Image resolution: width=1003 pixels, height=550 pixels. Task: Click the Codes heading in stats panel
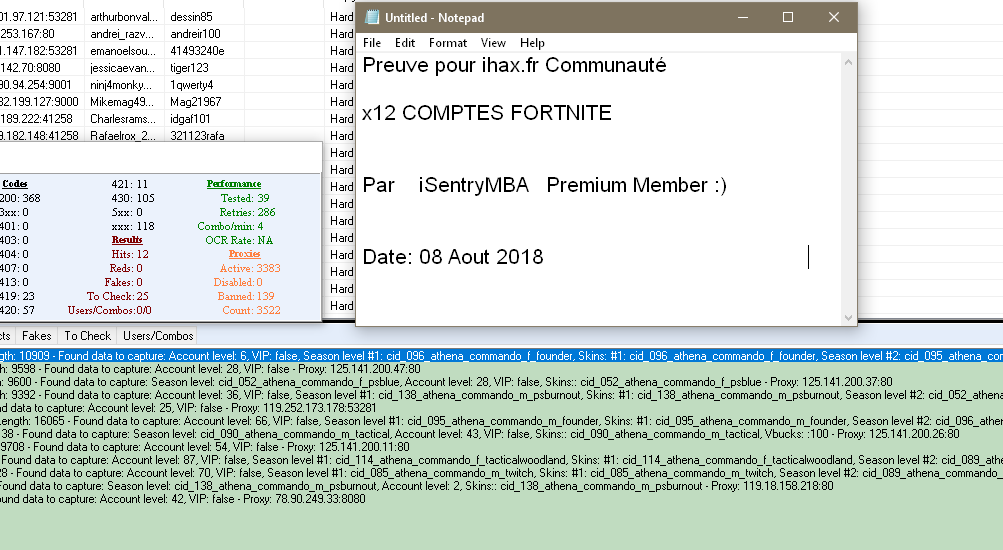pyautogui.click(x=14, y=184)
